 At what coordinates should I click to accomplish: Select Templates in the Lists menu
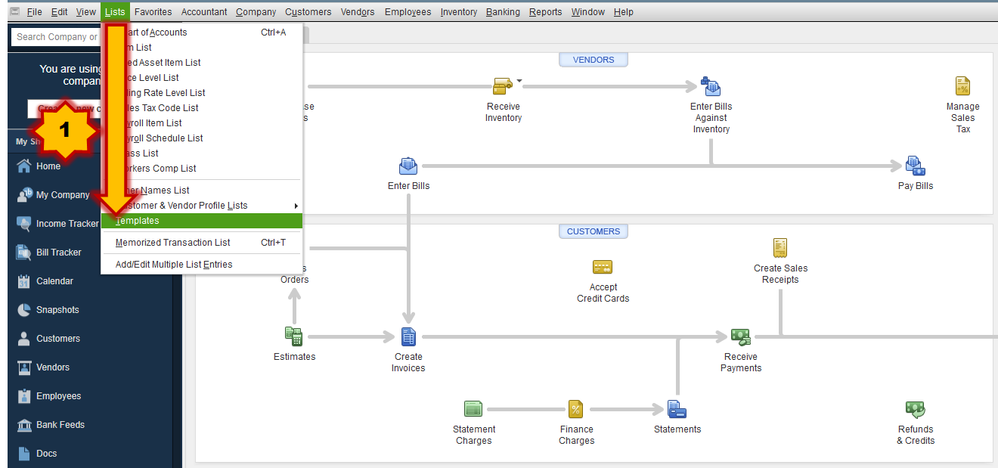(202, 220)
